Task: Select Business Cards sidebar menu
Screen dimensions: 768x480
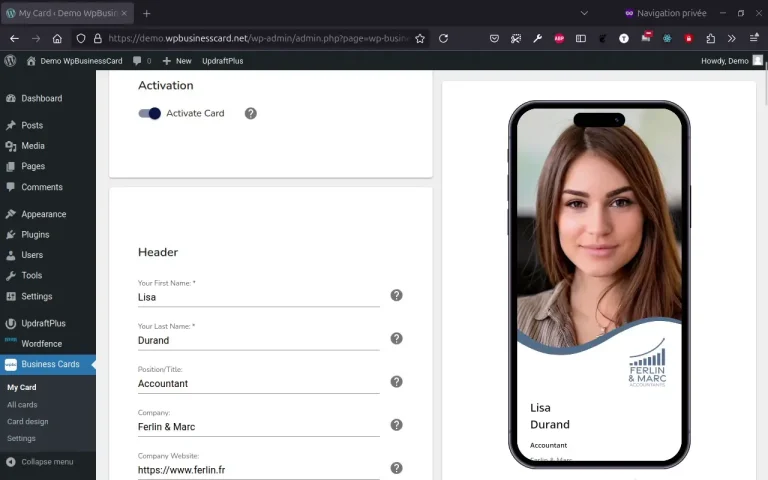Action: point(48,364)
